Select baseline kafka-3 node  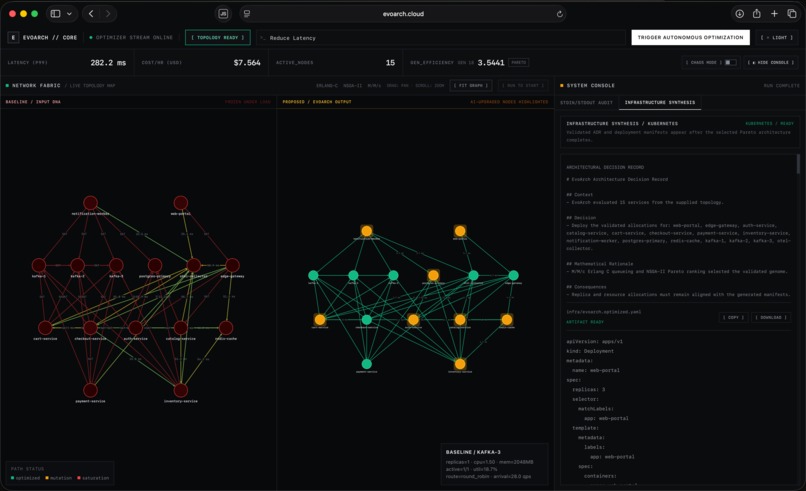(x=116, y=265)
